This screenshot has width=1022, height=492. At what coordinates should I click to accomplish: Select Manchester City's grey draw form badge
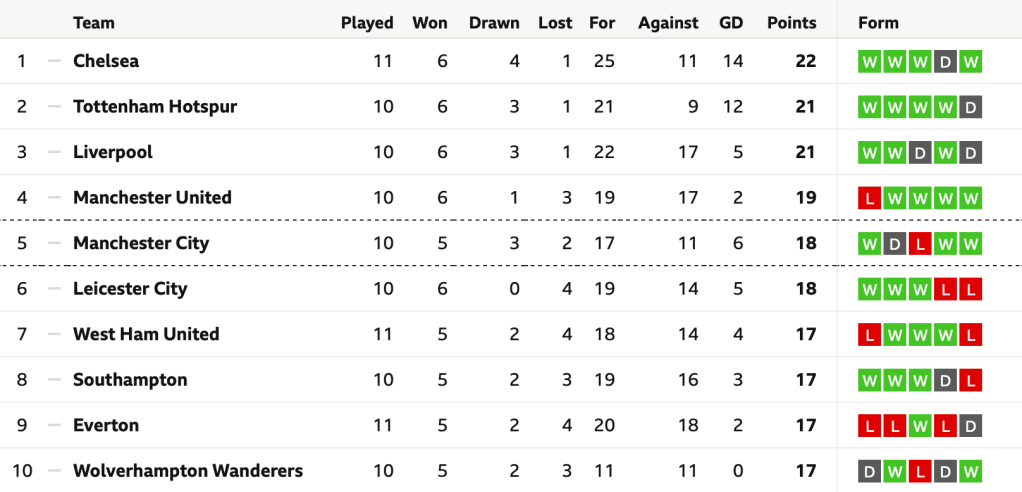coord(895,244)
